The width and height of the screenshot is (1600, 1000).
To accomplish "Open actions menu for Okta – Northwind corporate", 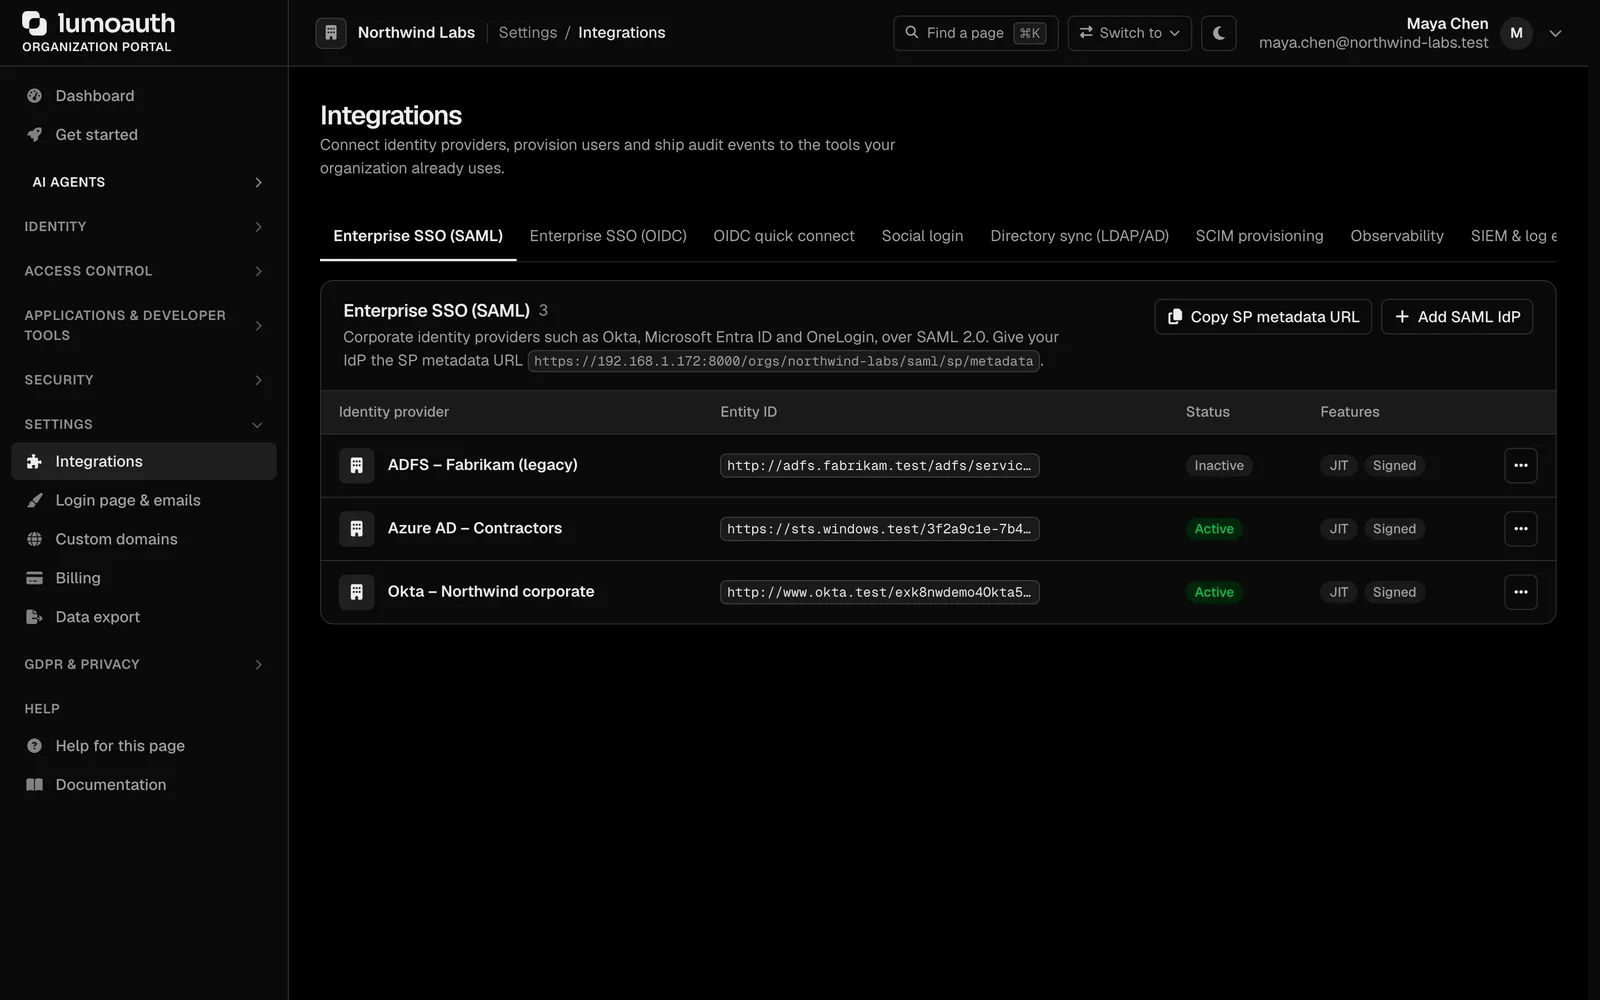I will (x=1521, y=592).
